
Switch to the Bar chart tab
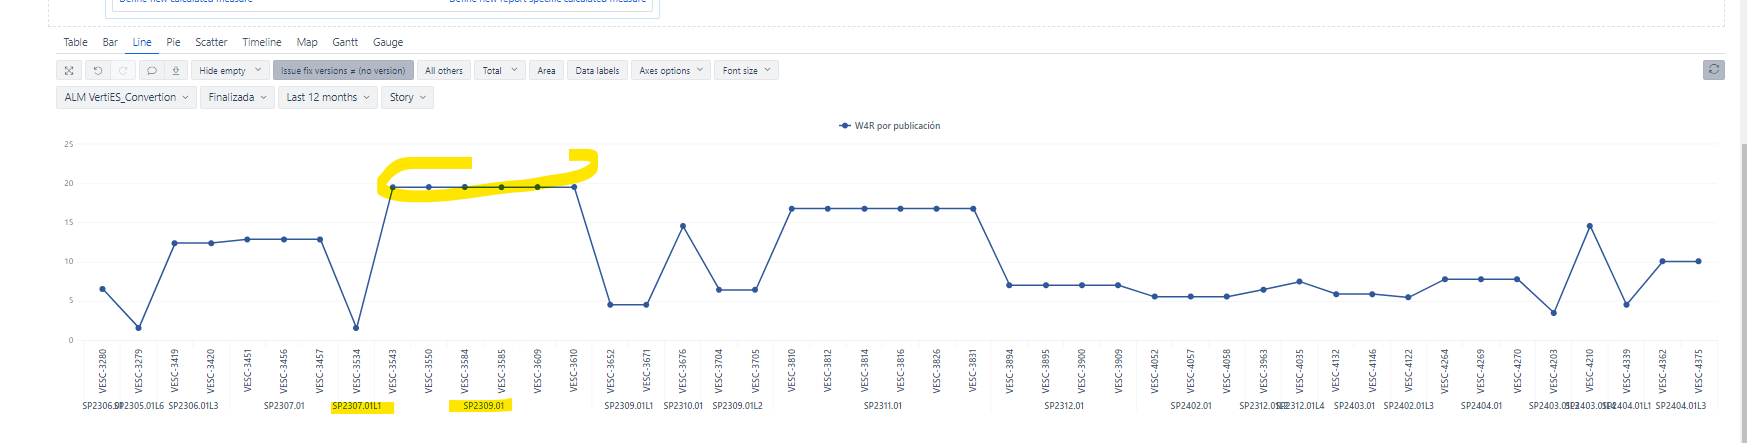(110, 42)
